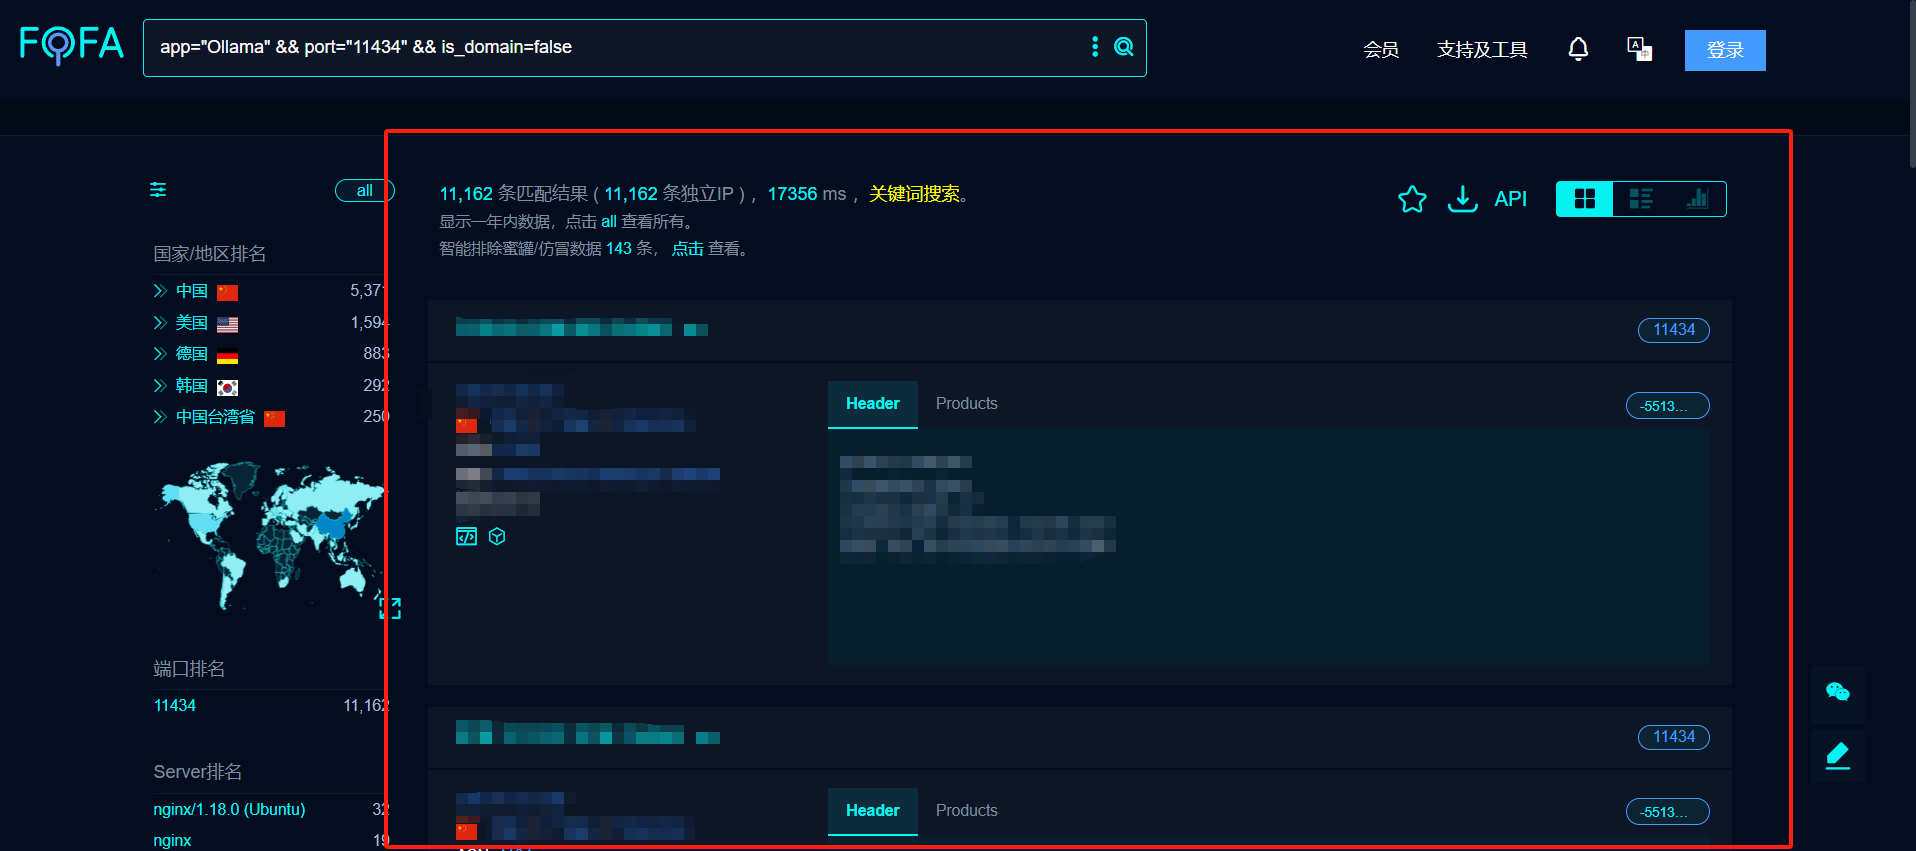Click the API link
The height and width of the screenshot is (851, 1916).
[x=1510, y=199]
